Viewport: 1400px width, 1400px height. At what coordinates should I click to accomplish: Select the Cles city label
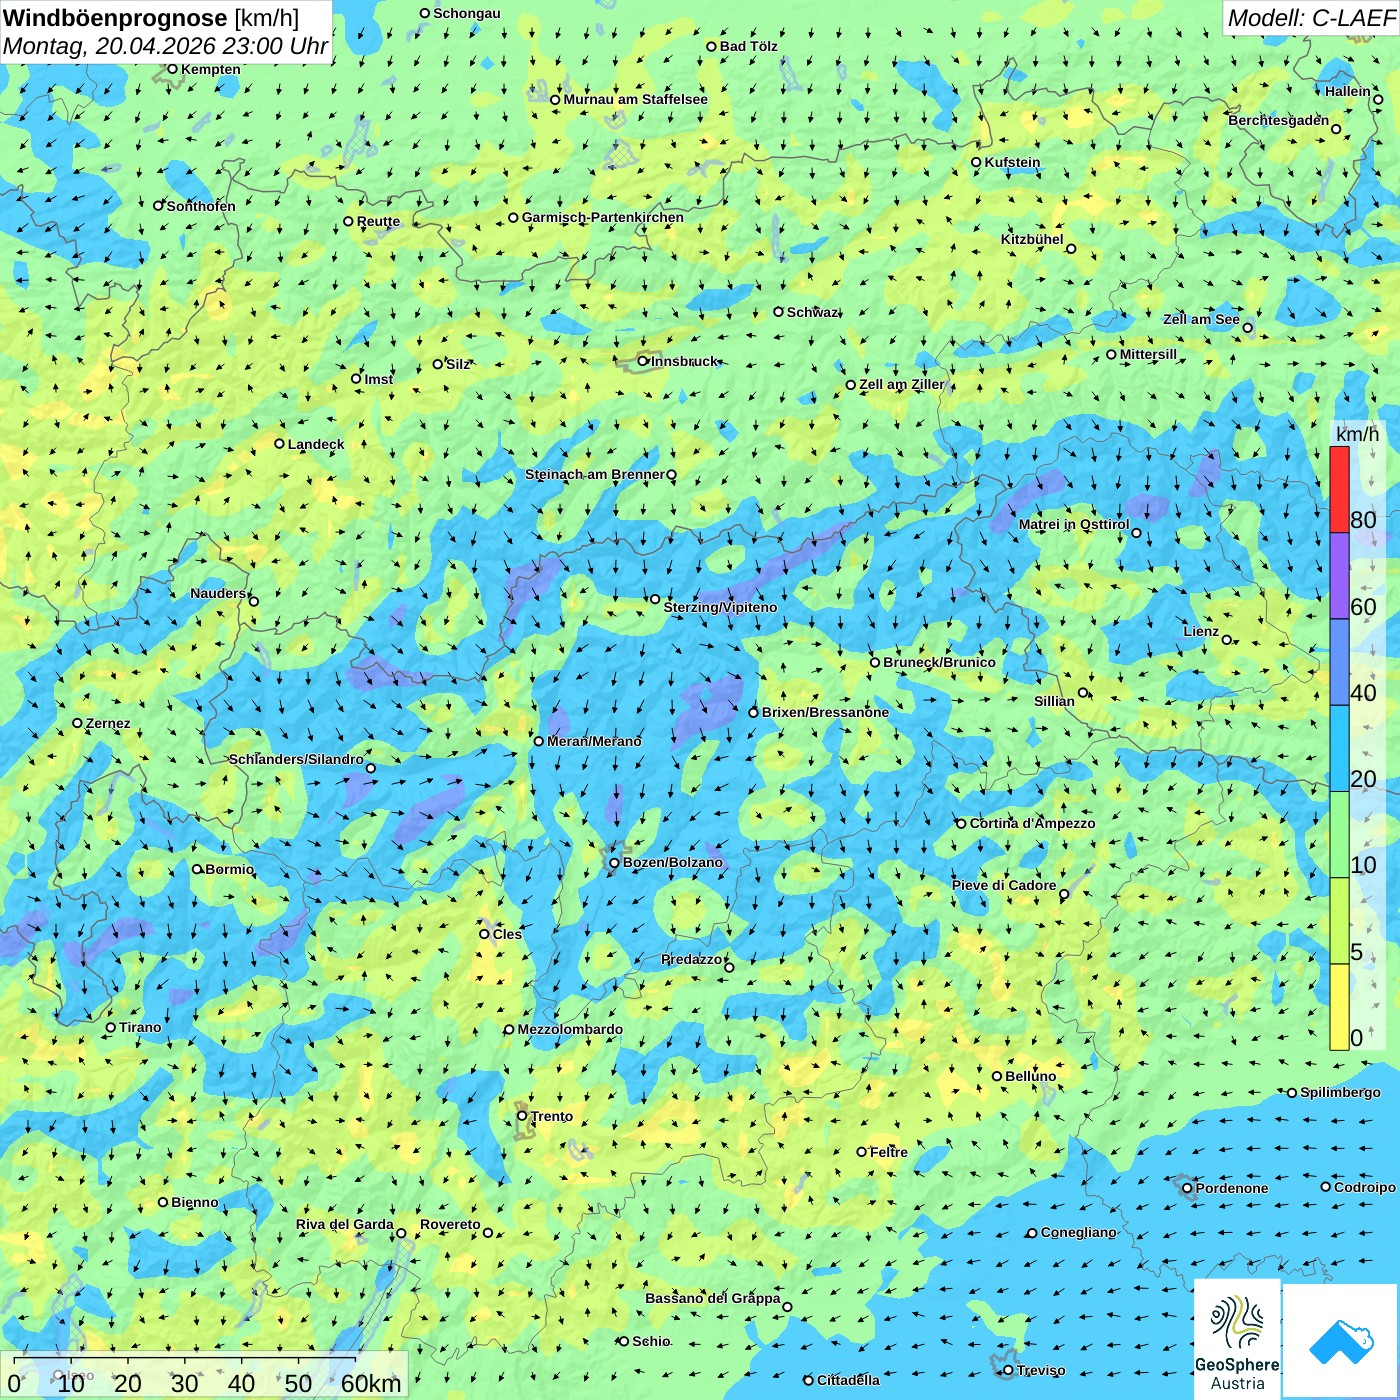[507, 934]
